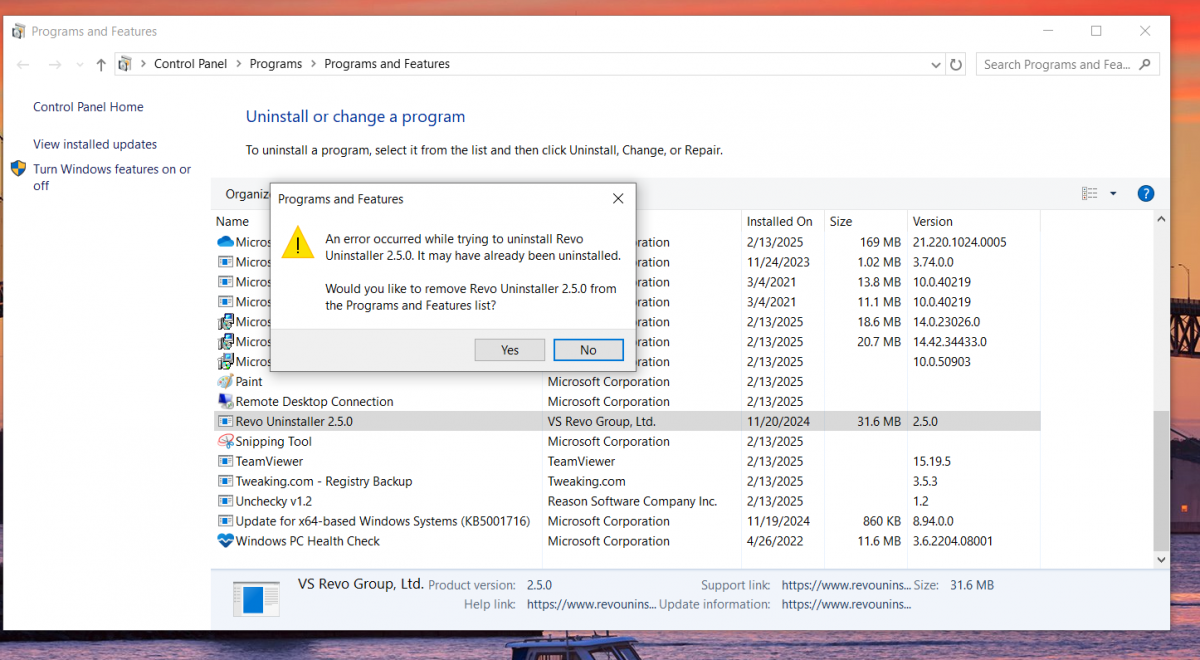The height and width of the screenshot is (660, 1200).
Task: Click the version cell 14.42.34433.0
Action: tap(950, 342)
